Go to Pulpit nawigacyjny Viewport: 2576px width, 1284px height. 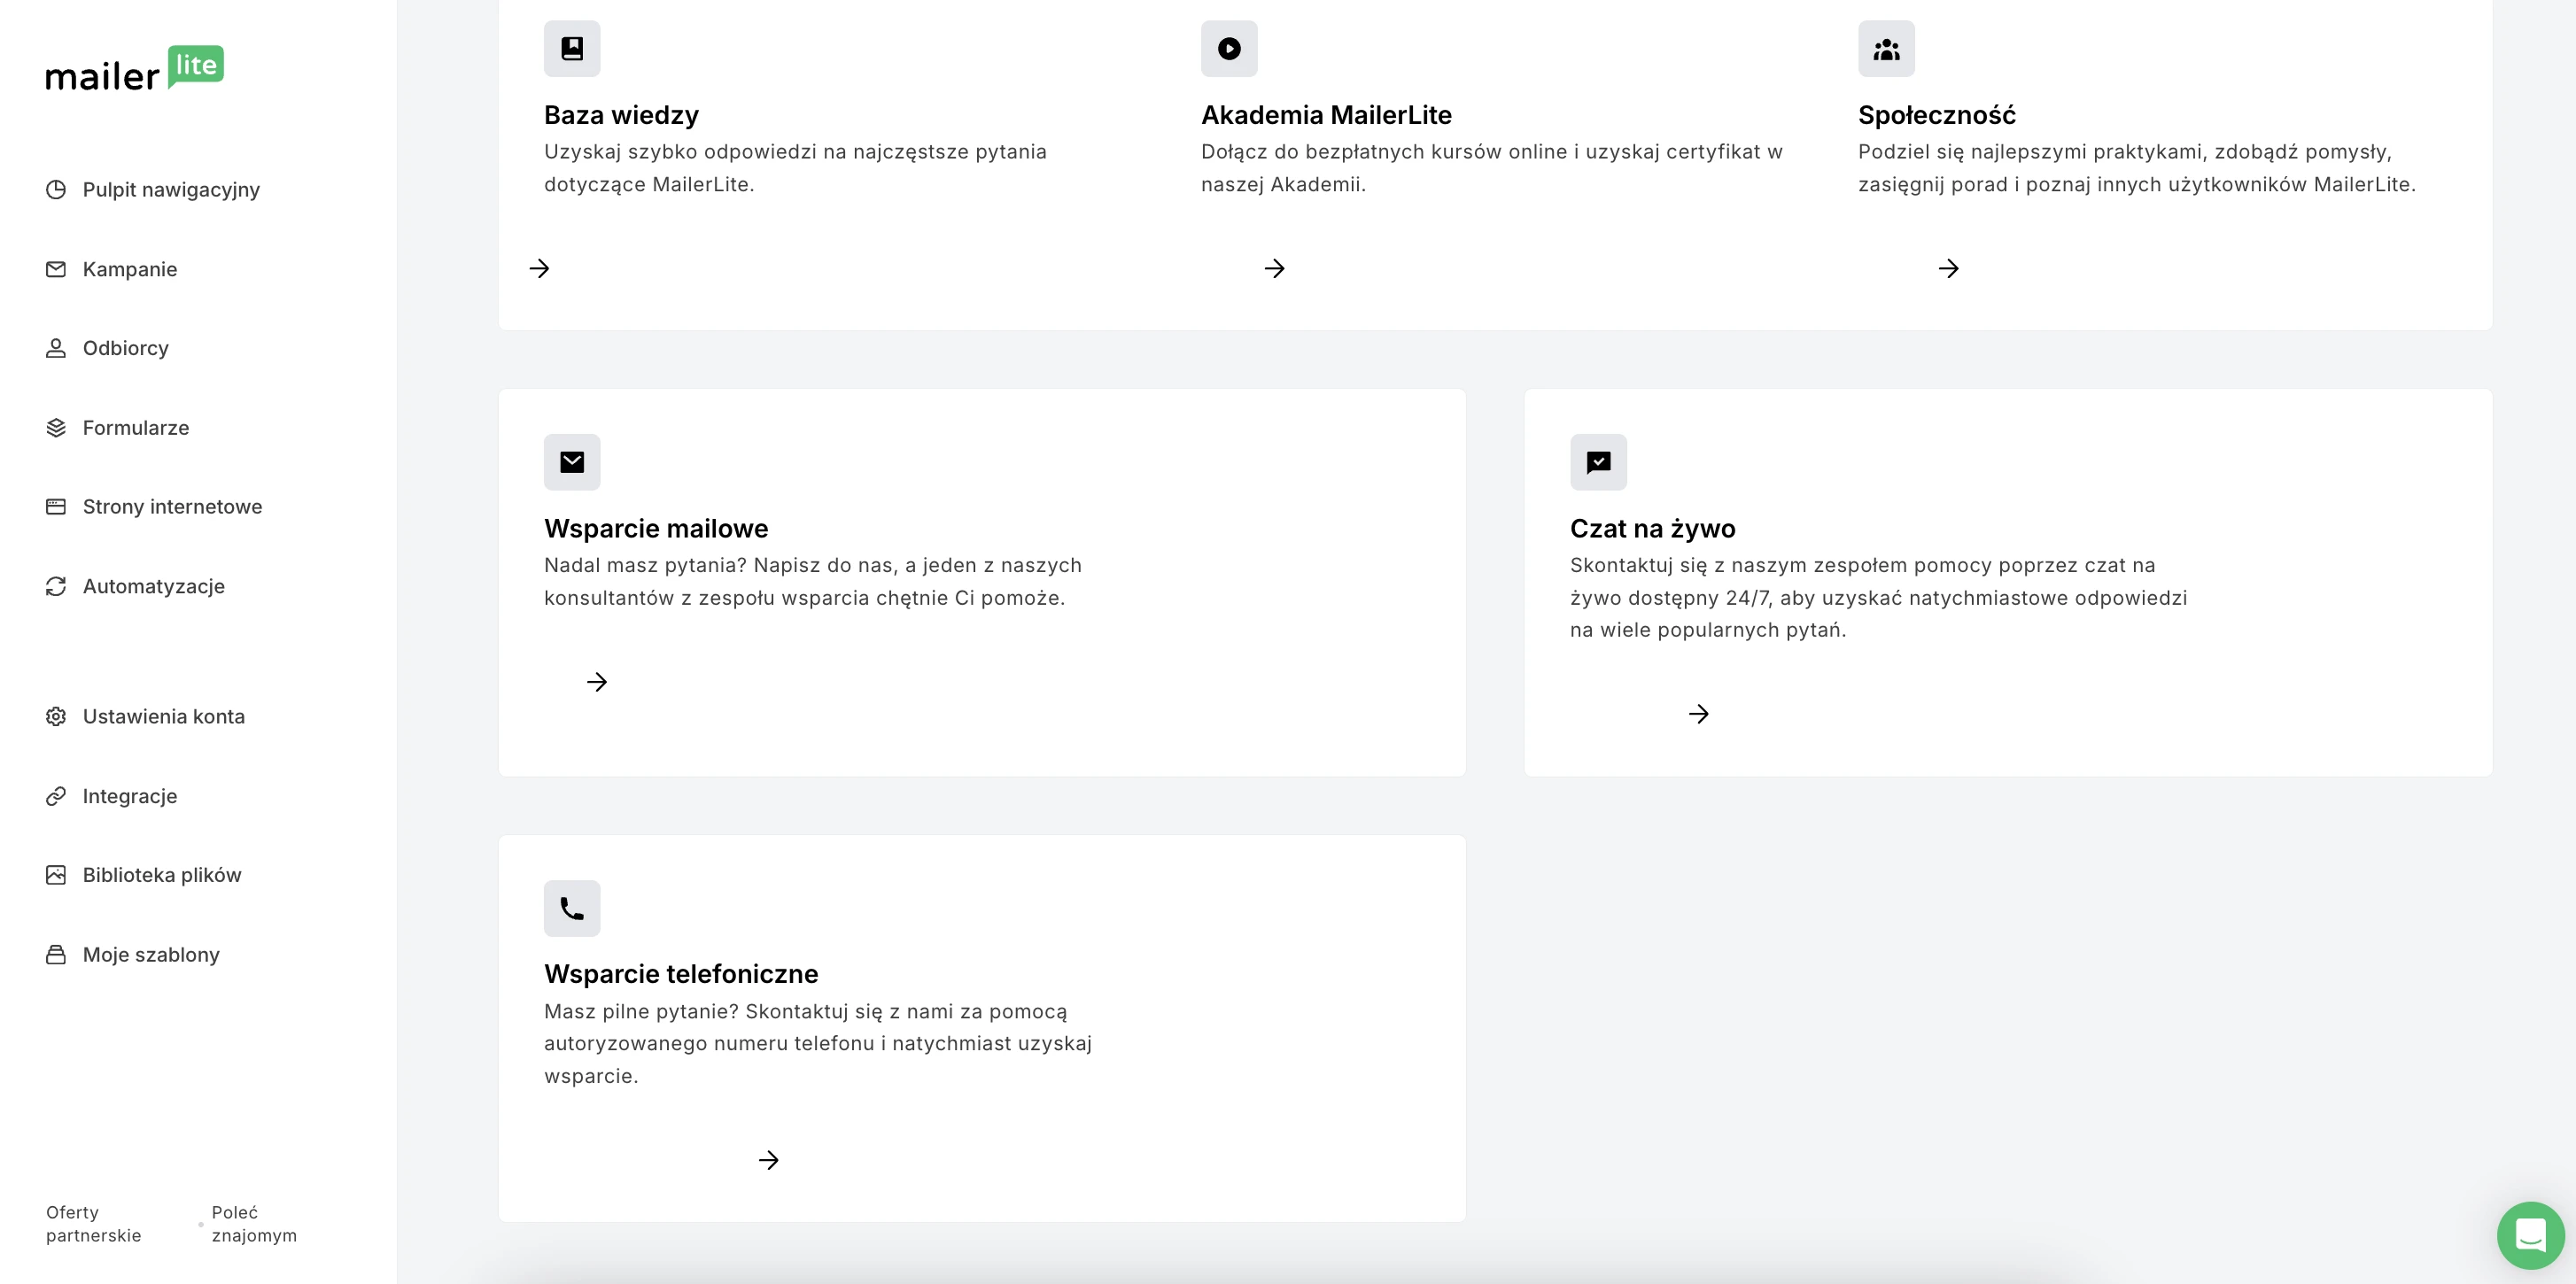tap(170, 190)
